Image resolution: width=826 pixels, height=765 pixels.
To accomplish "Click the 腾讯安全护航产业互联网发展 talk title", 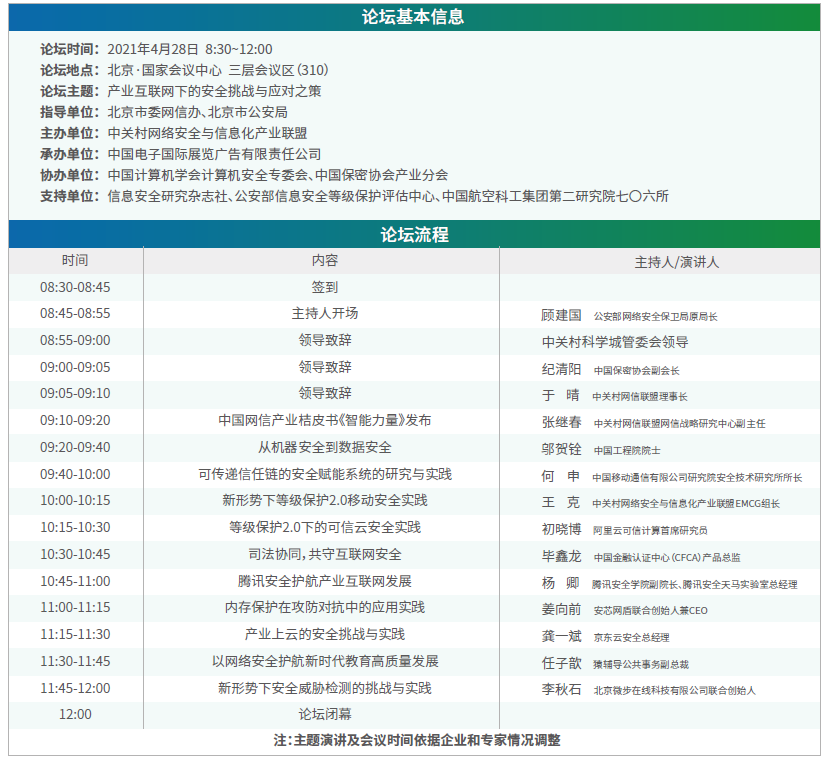I will tap(324, 581).
